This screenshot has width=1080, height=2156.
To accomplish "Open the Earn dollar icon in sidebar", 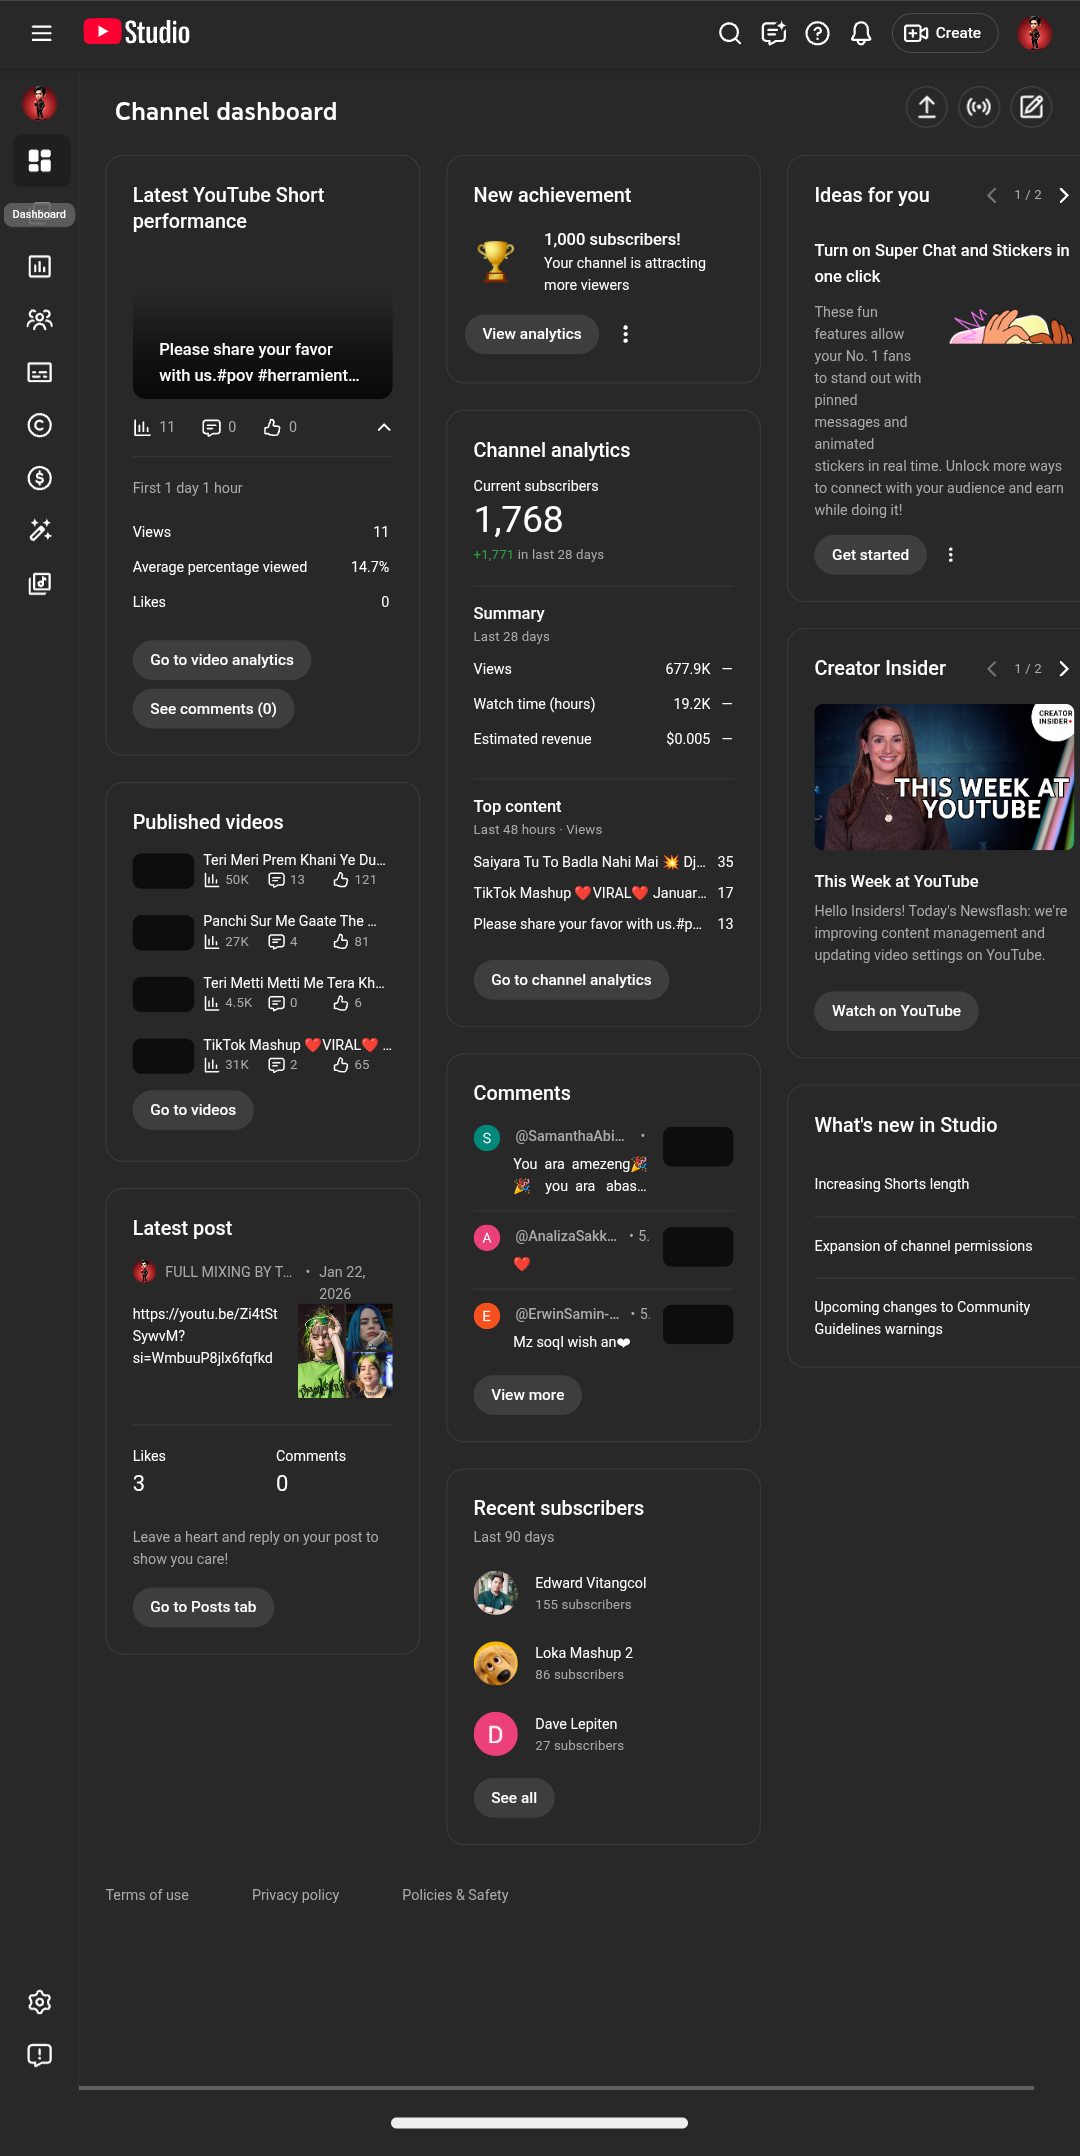I will tap(40, 478).
